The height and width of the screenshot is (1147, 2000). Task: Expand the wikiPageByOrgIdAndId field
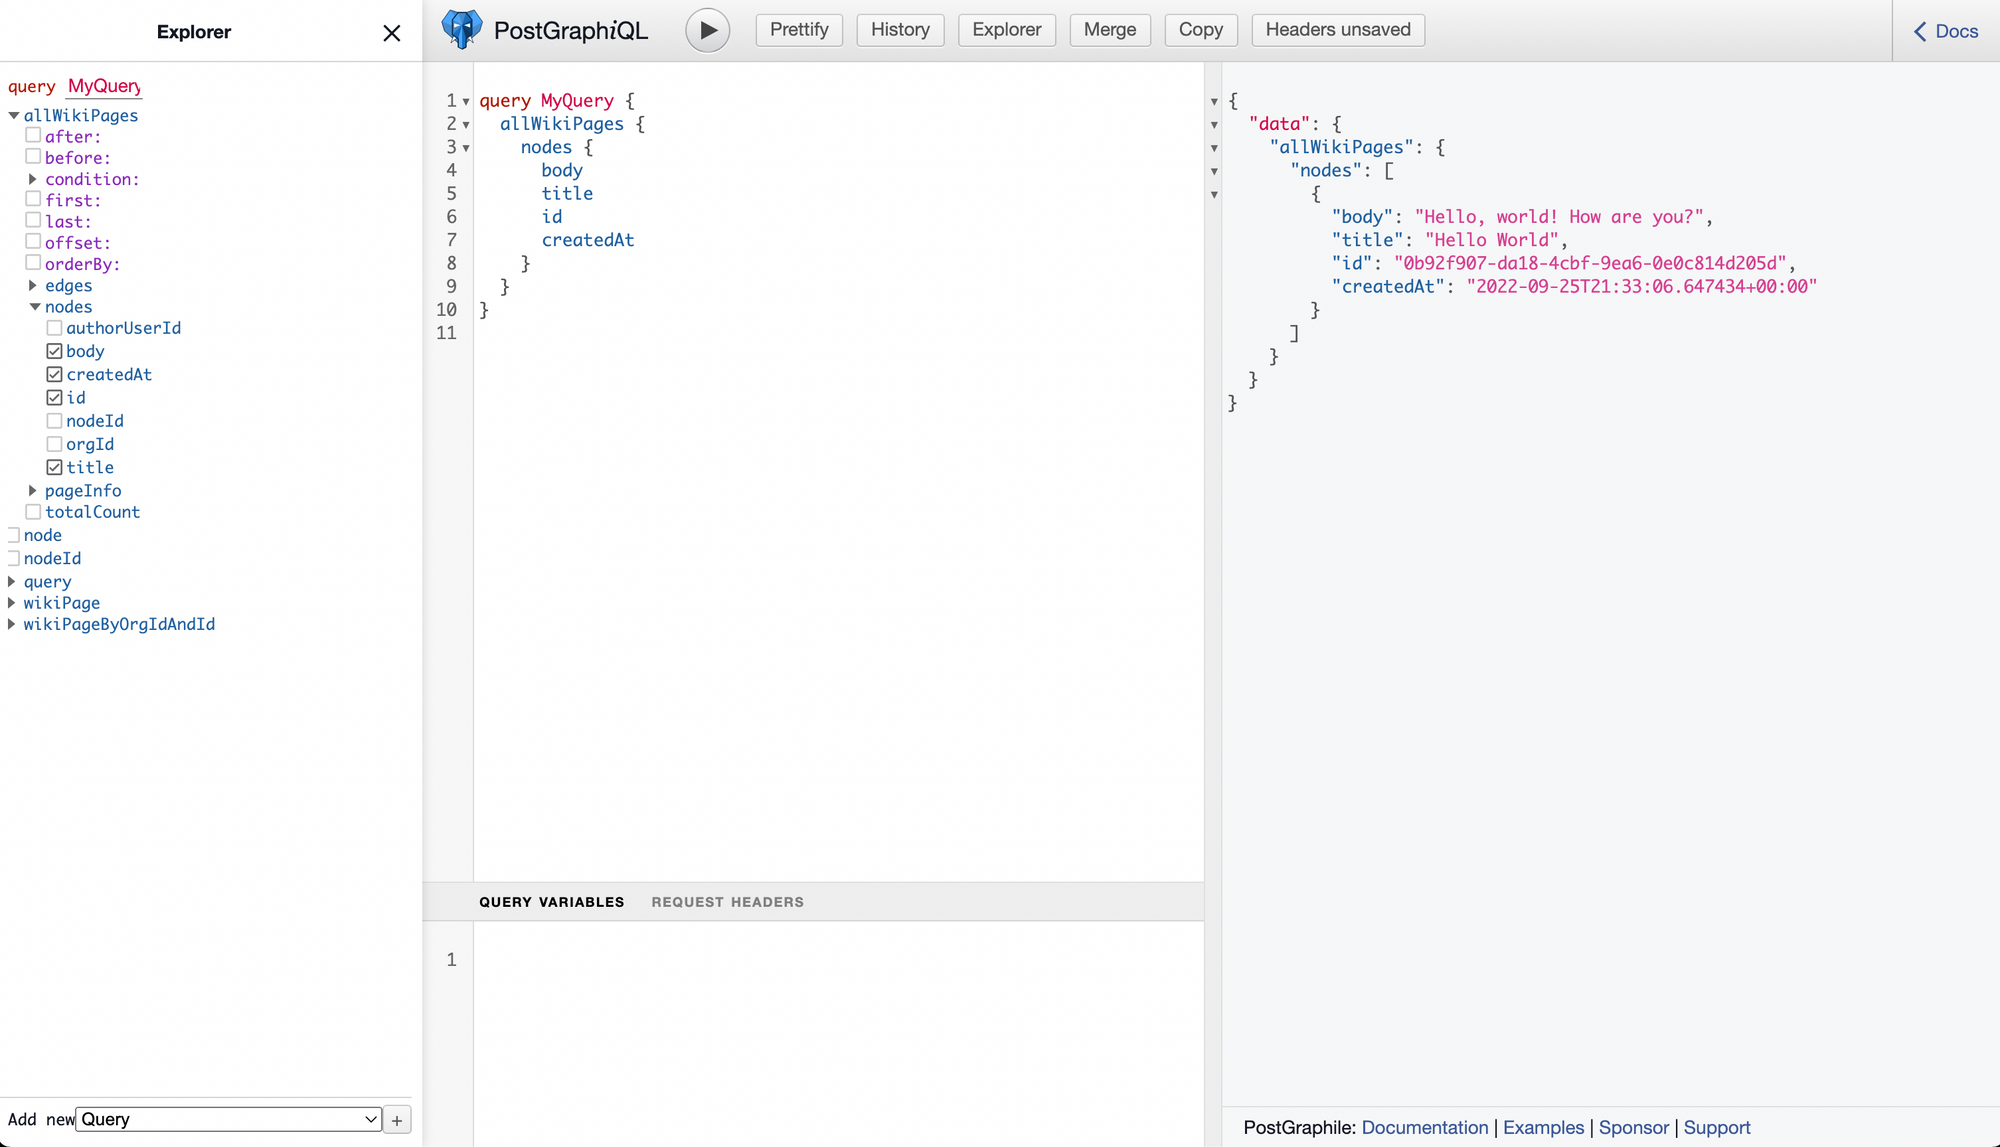point(12,624)
